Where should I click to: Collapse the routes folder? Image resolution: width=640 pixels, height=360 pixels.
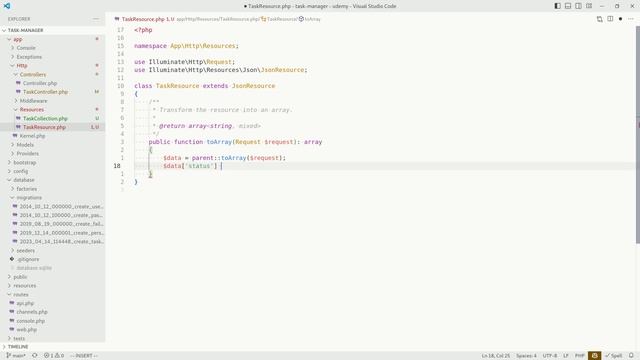[20, 295]
